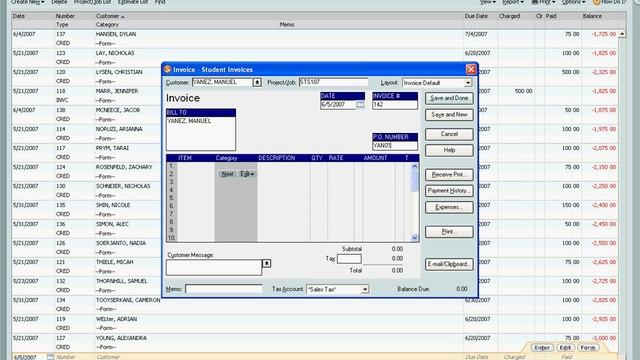Click the Expenses button
Viewport: 640px width, 360px height.
(x=449, y=207)
